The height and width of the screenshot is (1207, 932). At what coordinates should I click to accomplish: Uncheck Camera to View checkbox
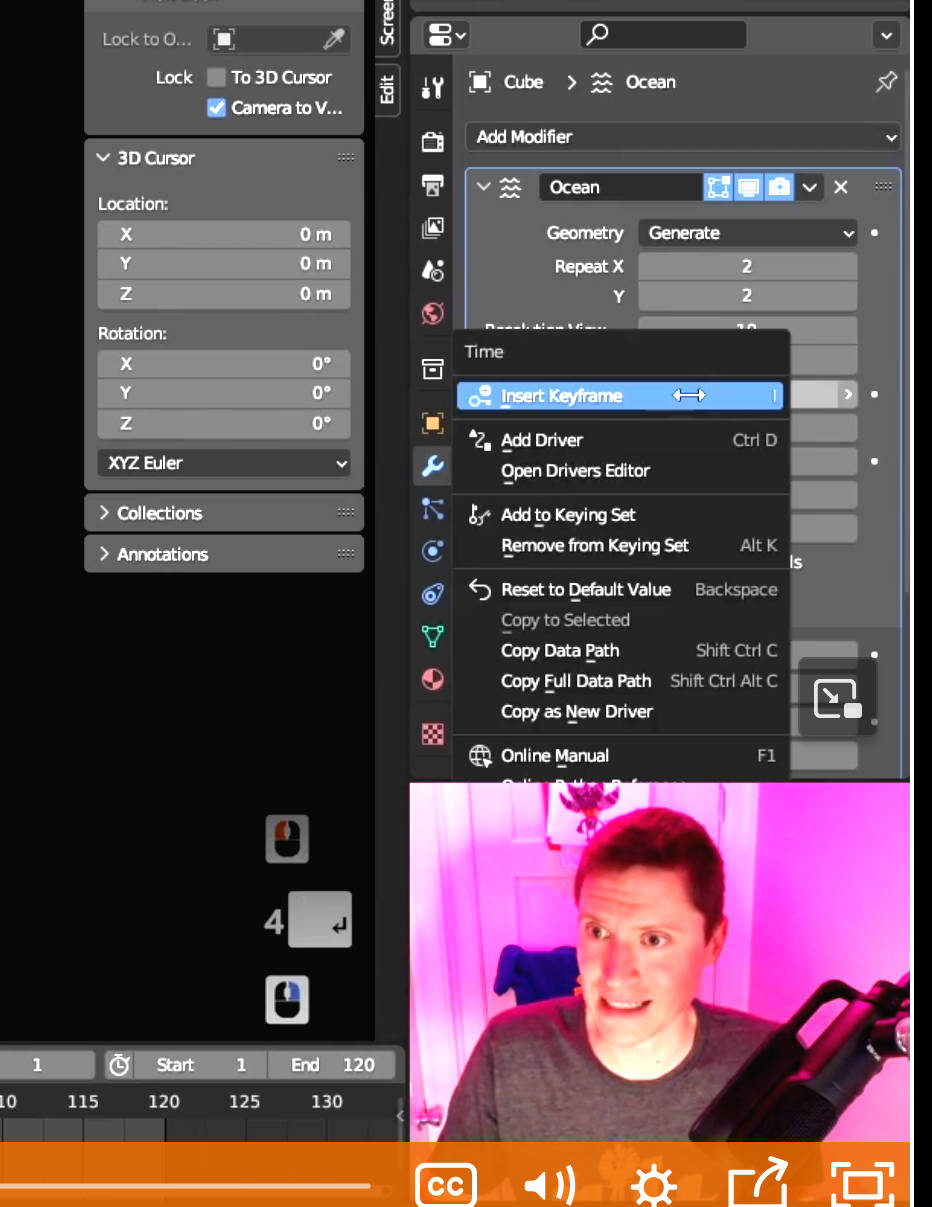216,107
